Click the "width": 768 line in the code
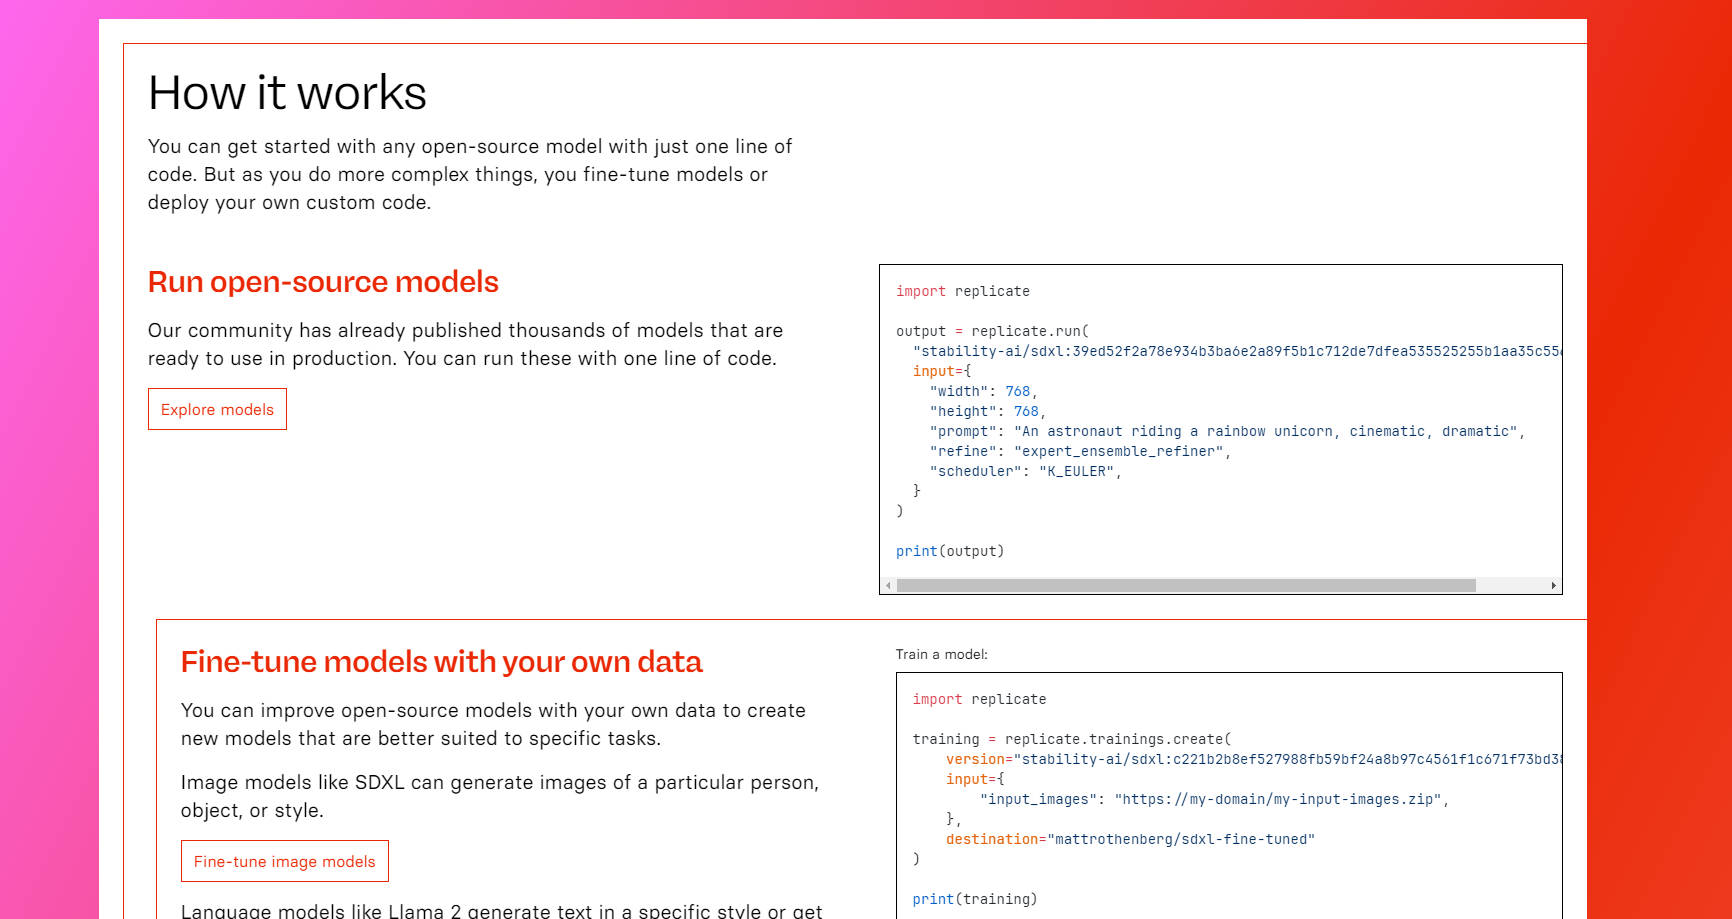 (983, 391)
